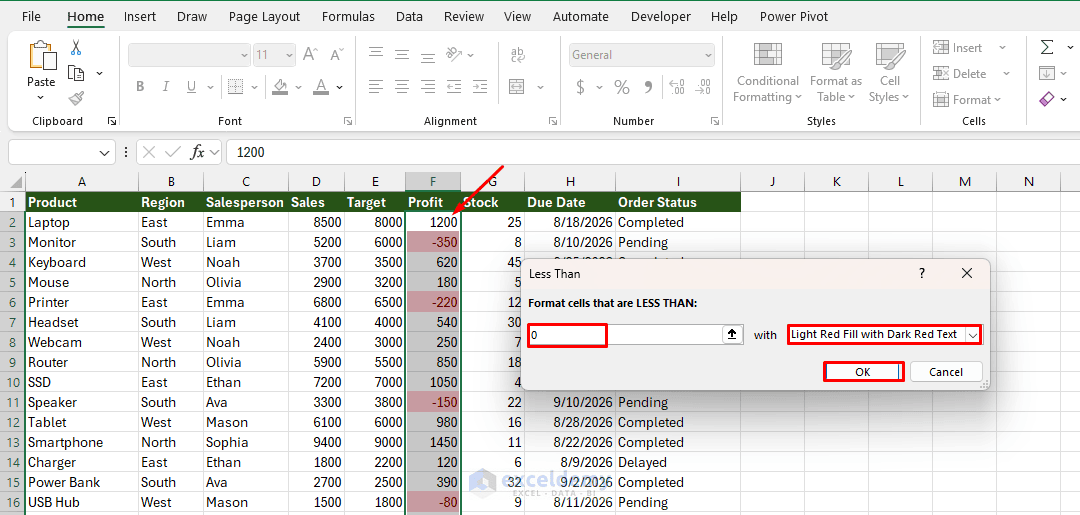Click the Increase Indent icon
Image resolution: width=1080 pixels, height=515 pixels.
pos(479,87)
